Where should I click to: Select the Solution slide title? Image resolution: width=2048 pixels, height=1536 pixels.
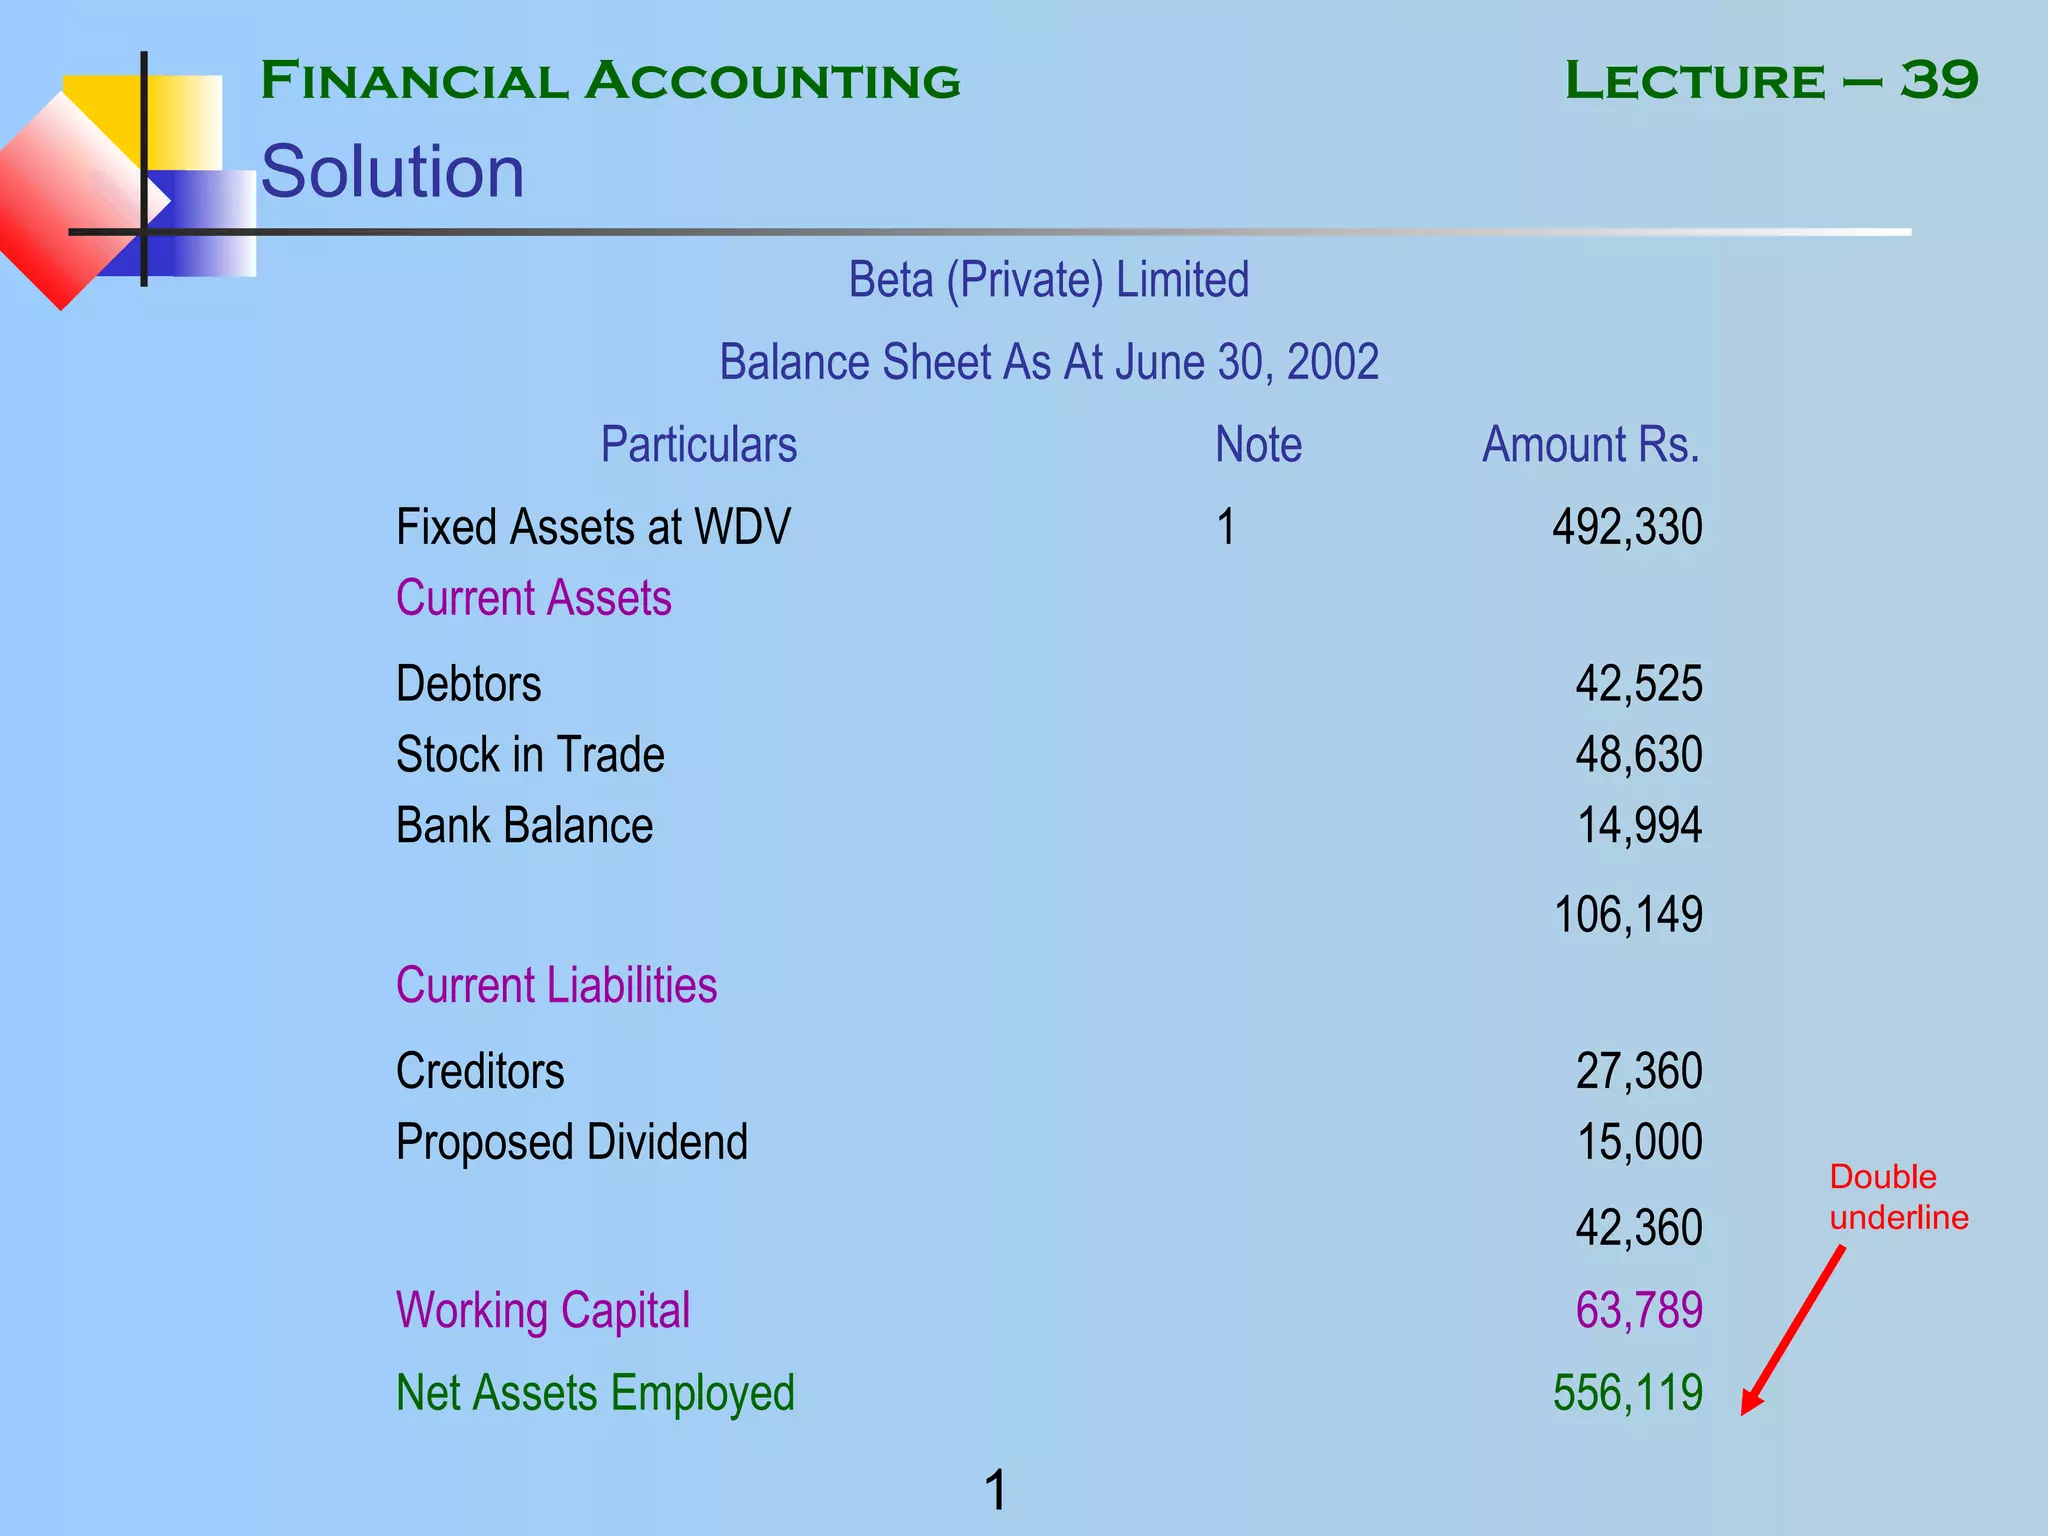click(392, 171)
